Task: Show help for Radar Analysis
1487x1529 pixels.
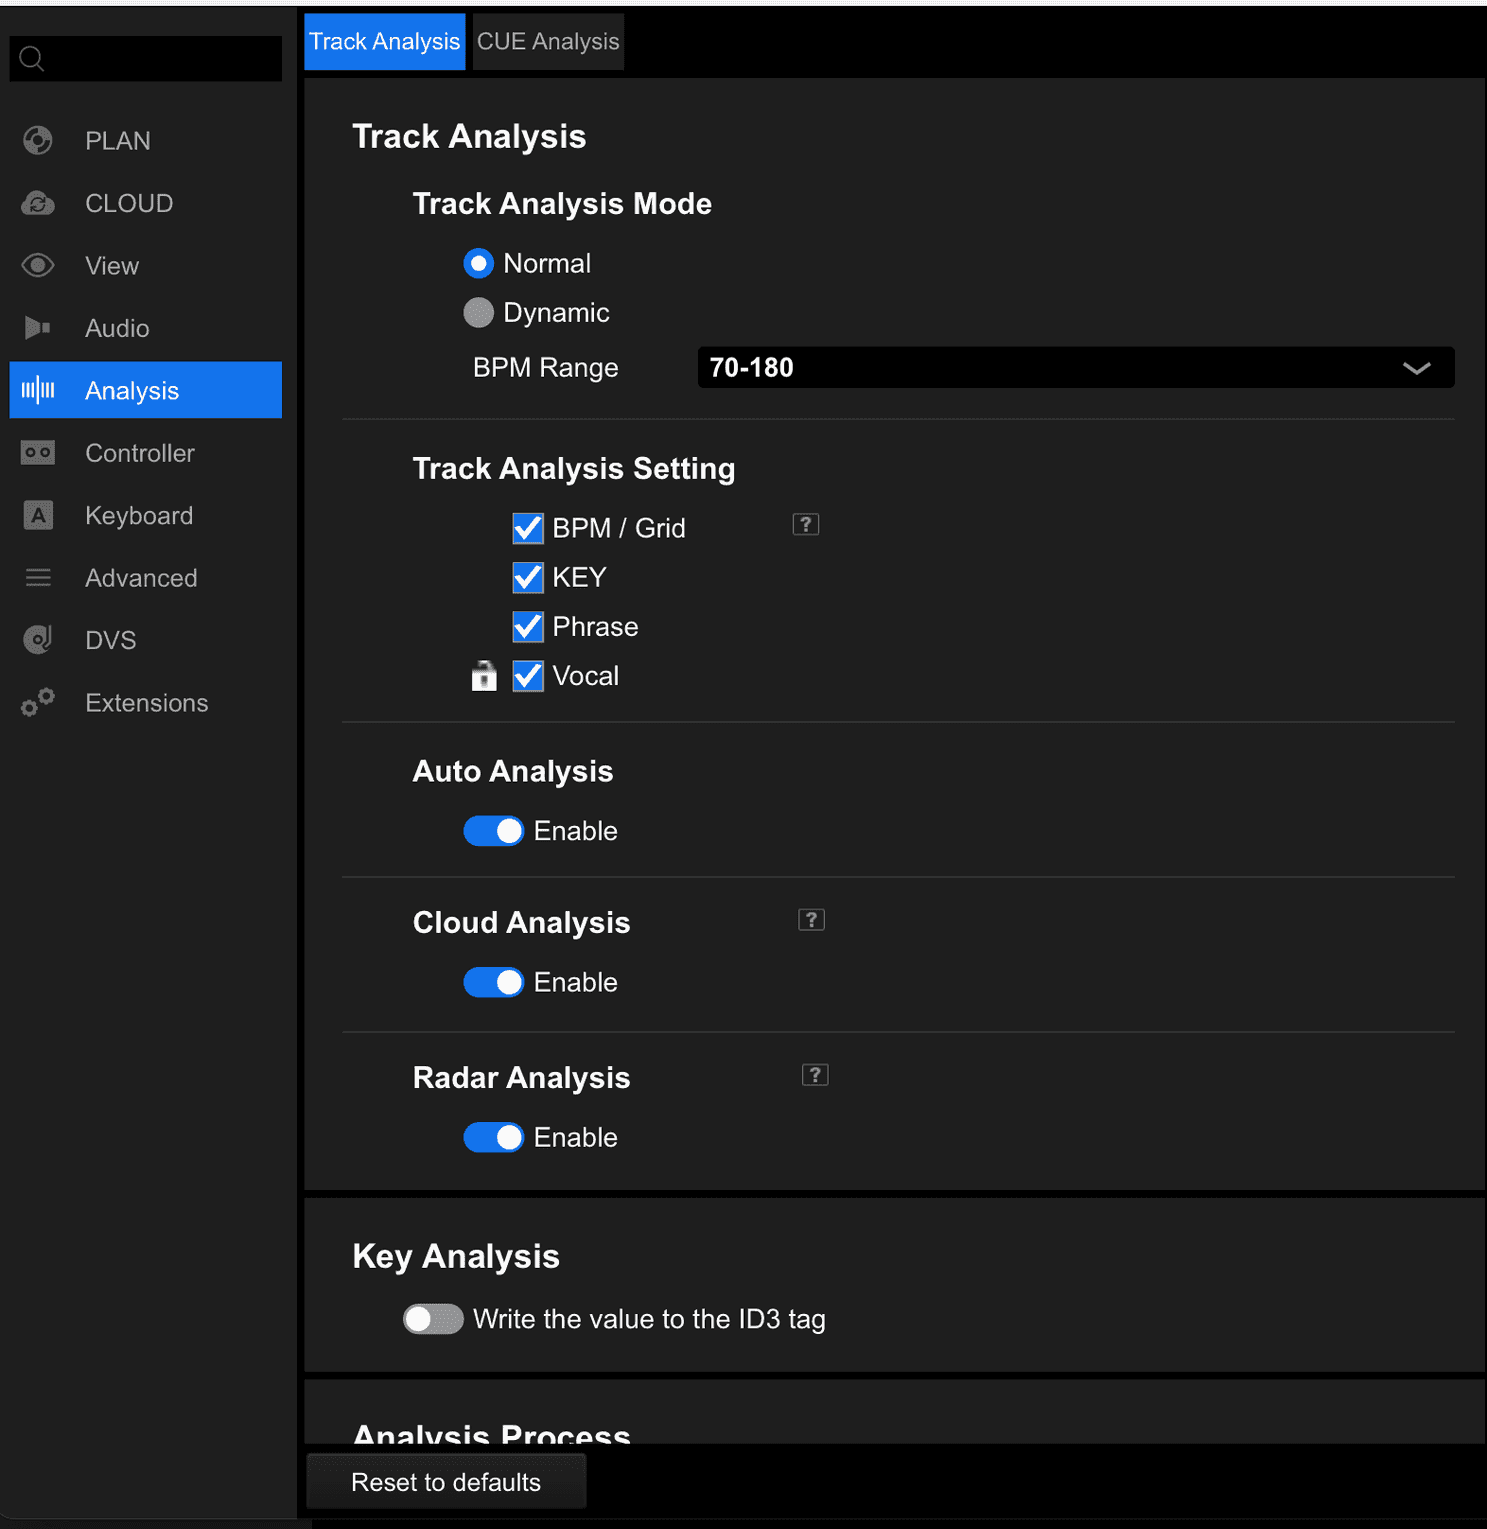Action: [x=814, y=1075]
